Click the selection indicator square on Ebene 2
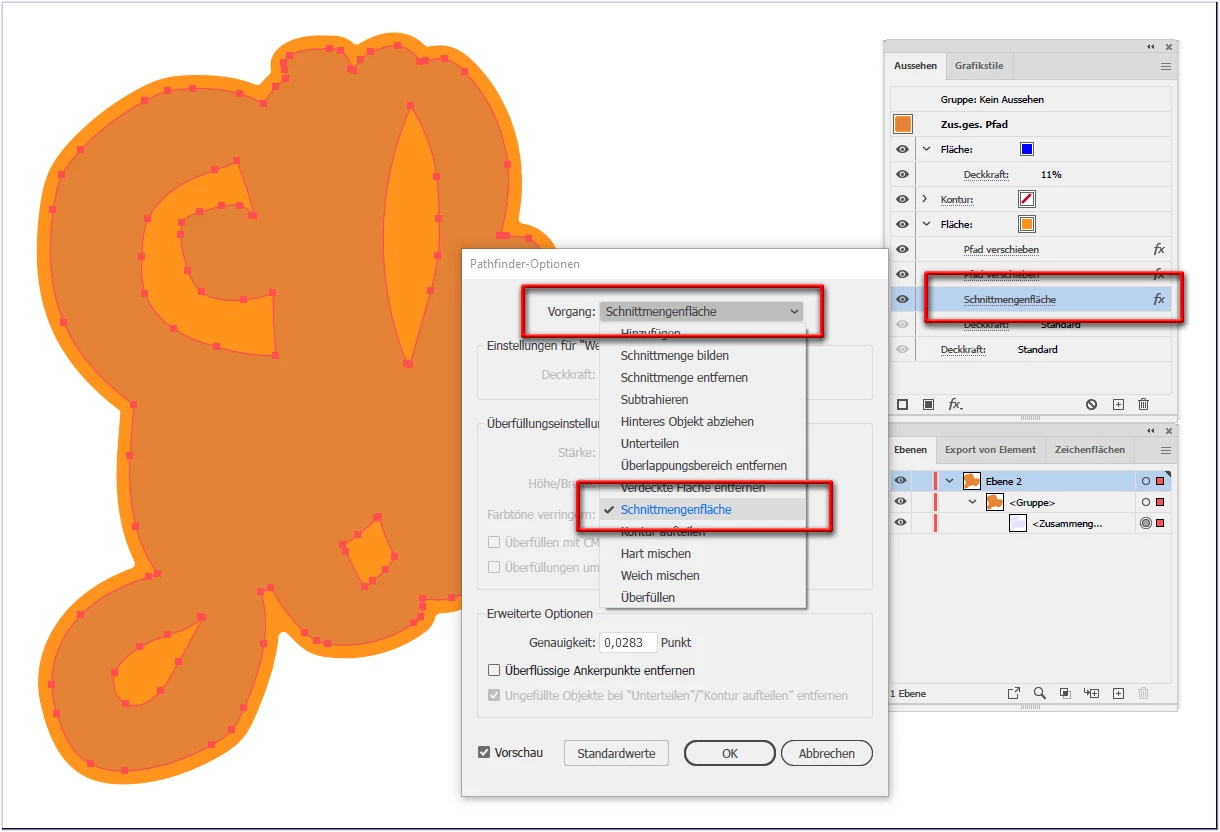The height and width of the screenshot is (832, 1220). click(1160, 481)
